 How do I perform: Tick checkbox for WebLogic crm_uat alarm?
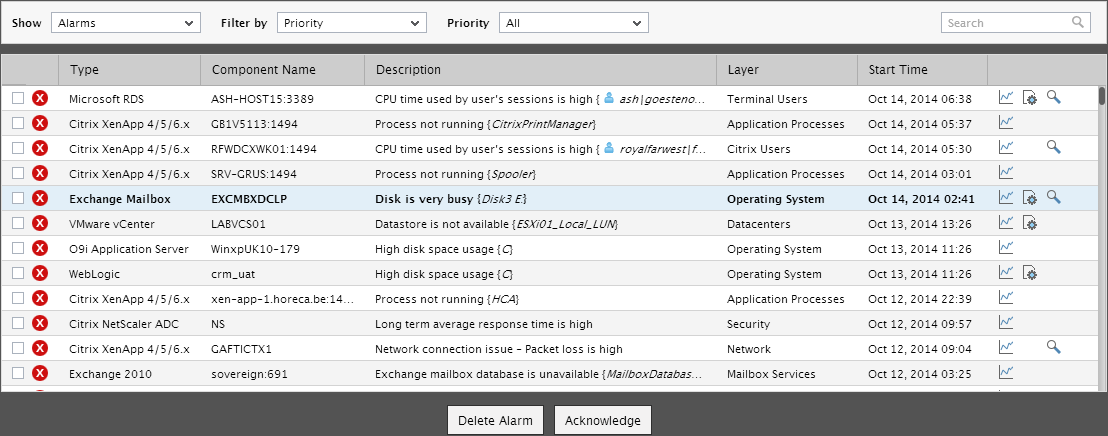click(18, 273)
